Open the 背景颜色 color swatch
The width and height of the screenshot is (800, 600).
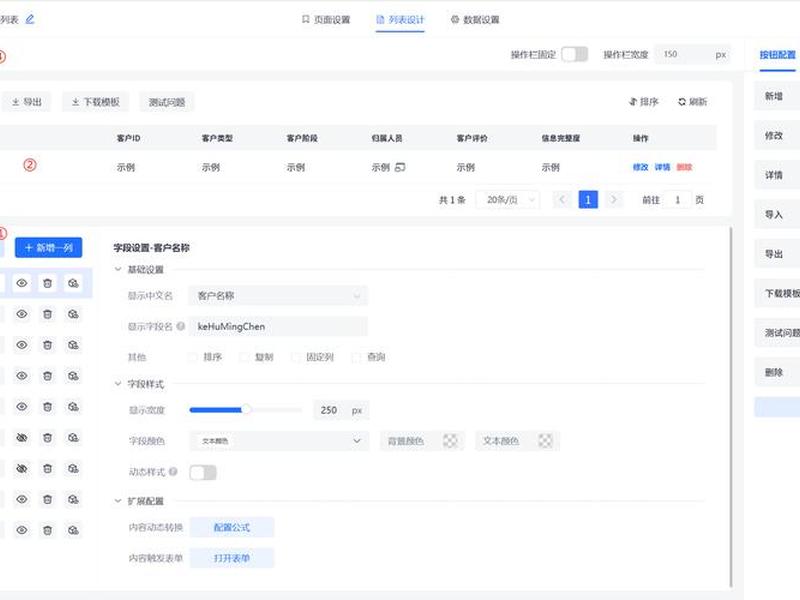point(450,441)
